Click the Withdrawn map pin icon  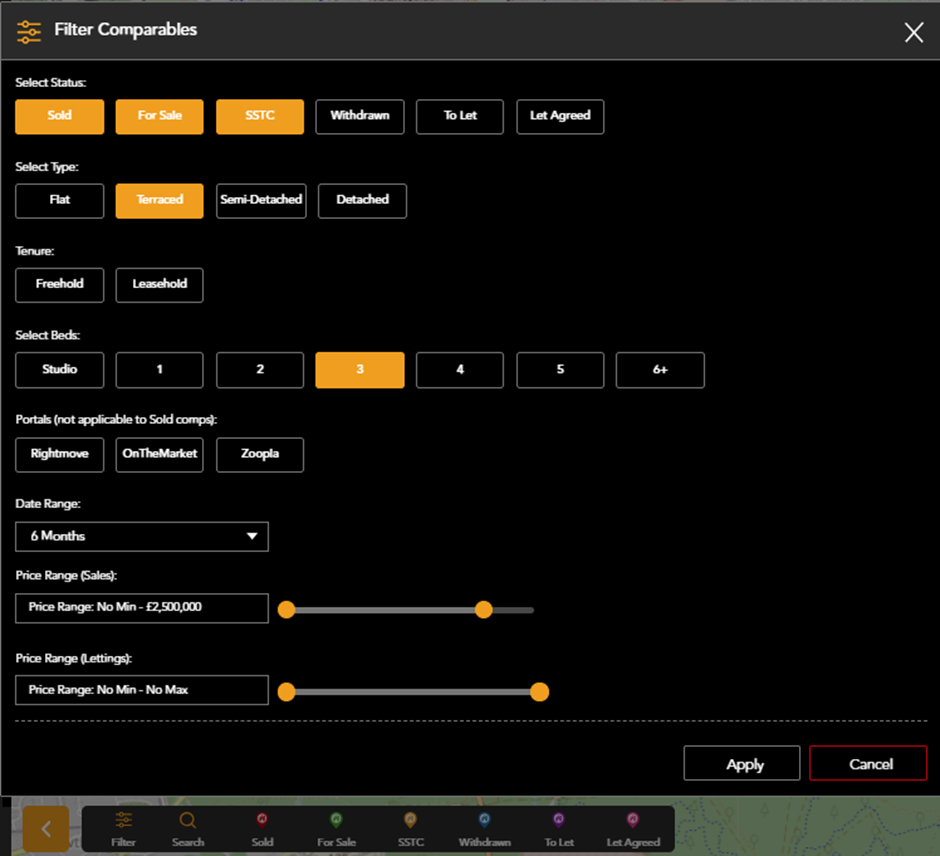(x=485, y=821)
